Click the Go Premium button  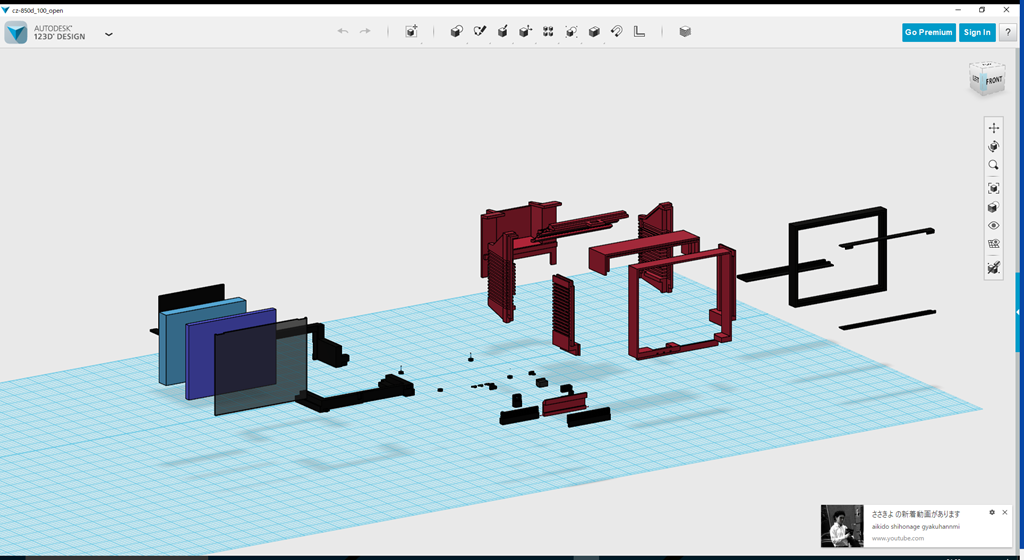pos(928,32)
